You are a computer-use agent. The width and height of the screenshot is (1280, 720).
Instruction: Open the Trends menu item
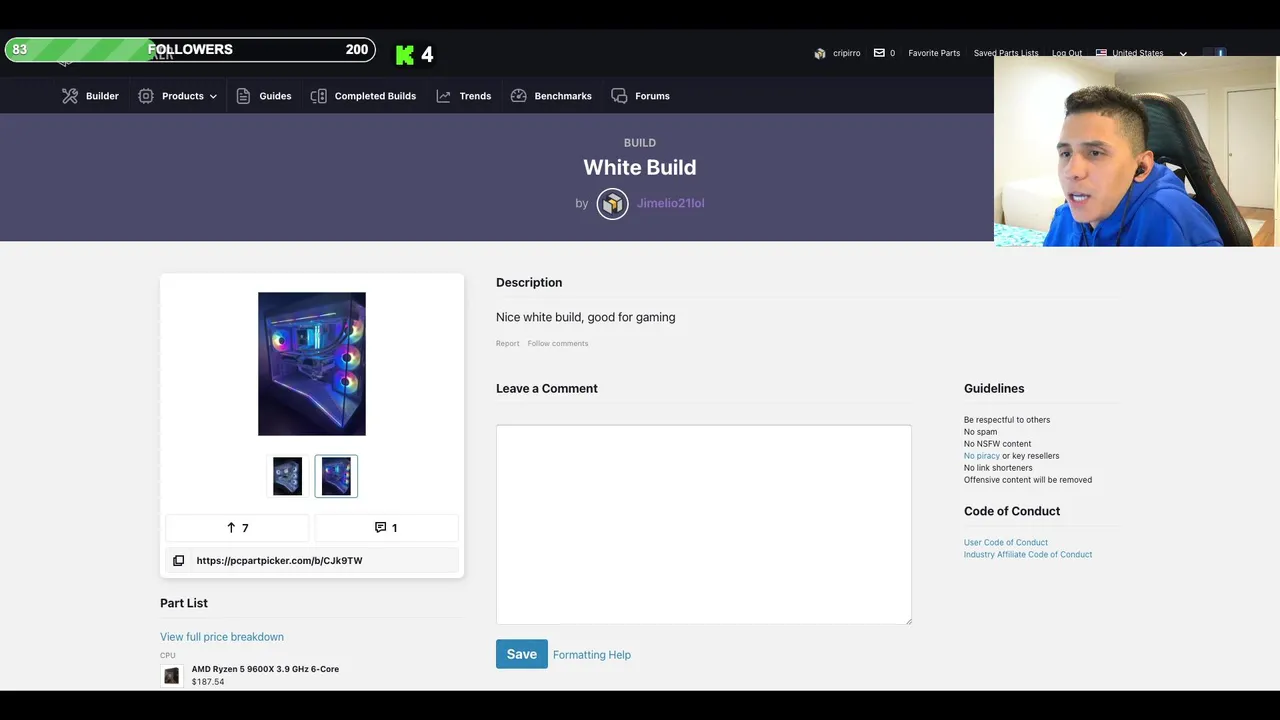pyautogui.click(x=475, y=96)
